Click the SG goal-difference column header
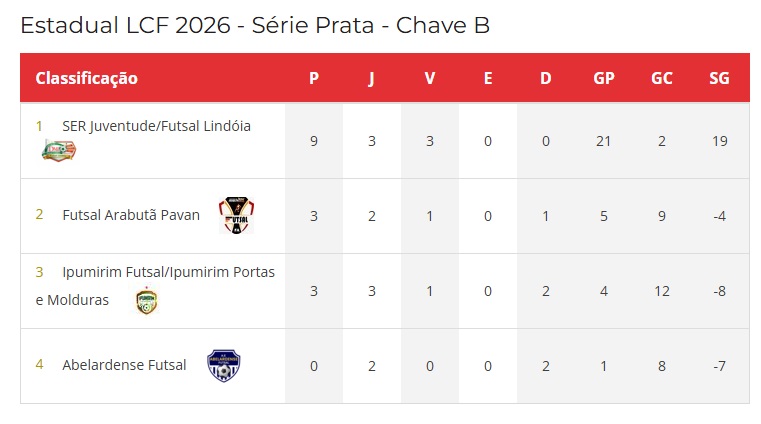Viewport: 761px width, 424px height. pos(719,78)
